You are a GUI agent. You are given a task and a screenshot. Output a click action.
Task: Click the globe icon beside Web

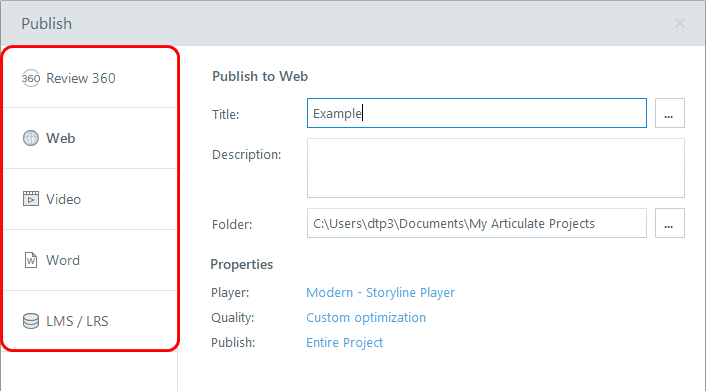[x=31, y=138]
